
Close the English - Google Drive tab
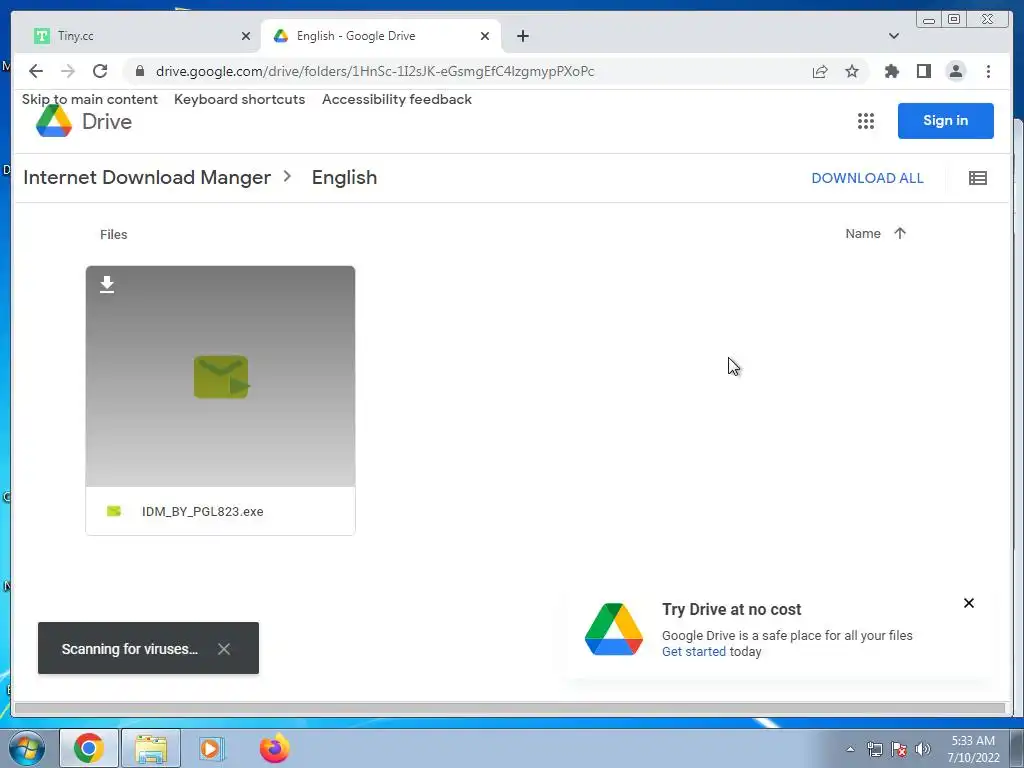(485, 36)
